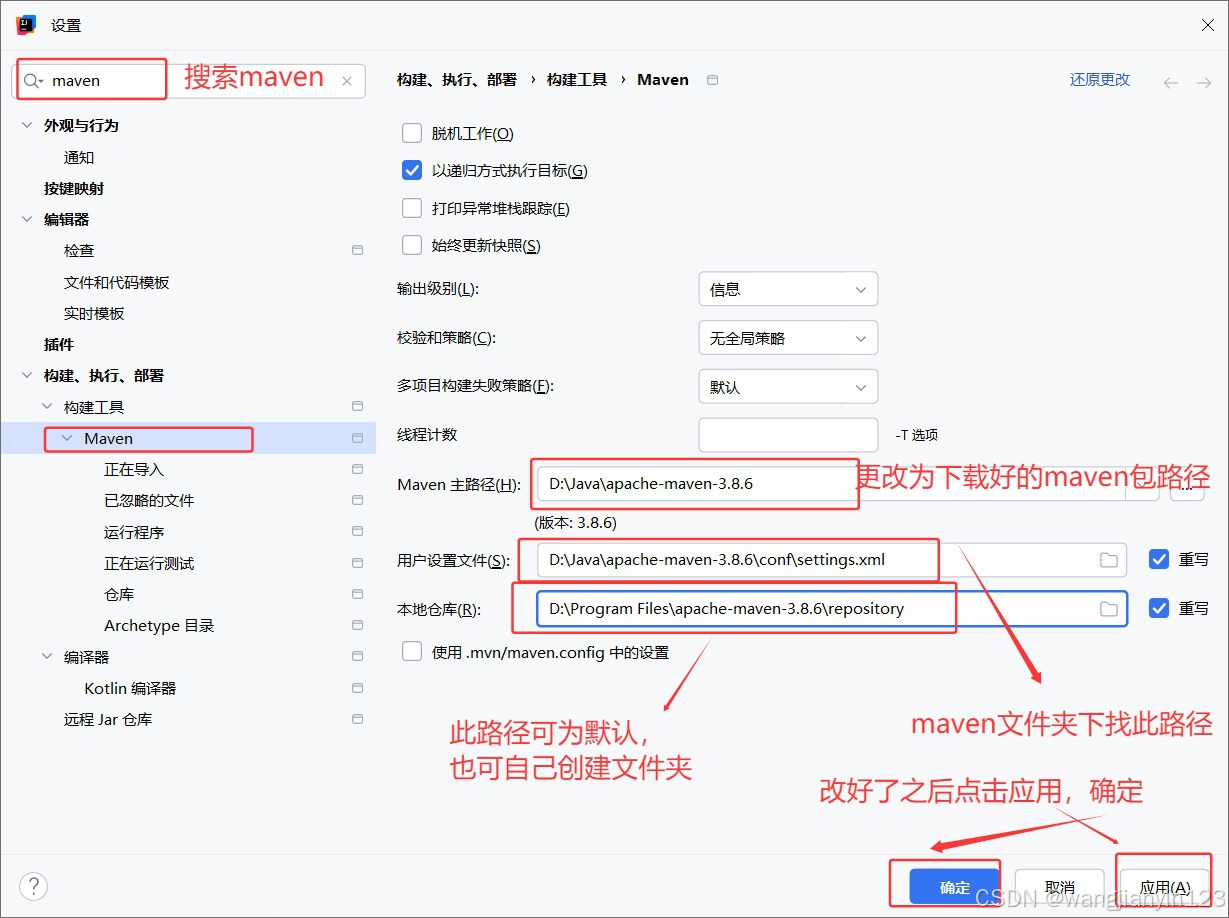Screen dimensions: 1229x918
Task: Click project icon next to 仓库
Action: [357, 594]
